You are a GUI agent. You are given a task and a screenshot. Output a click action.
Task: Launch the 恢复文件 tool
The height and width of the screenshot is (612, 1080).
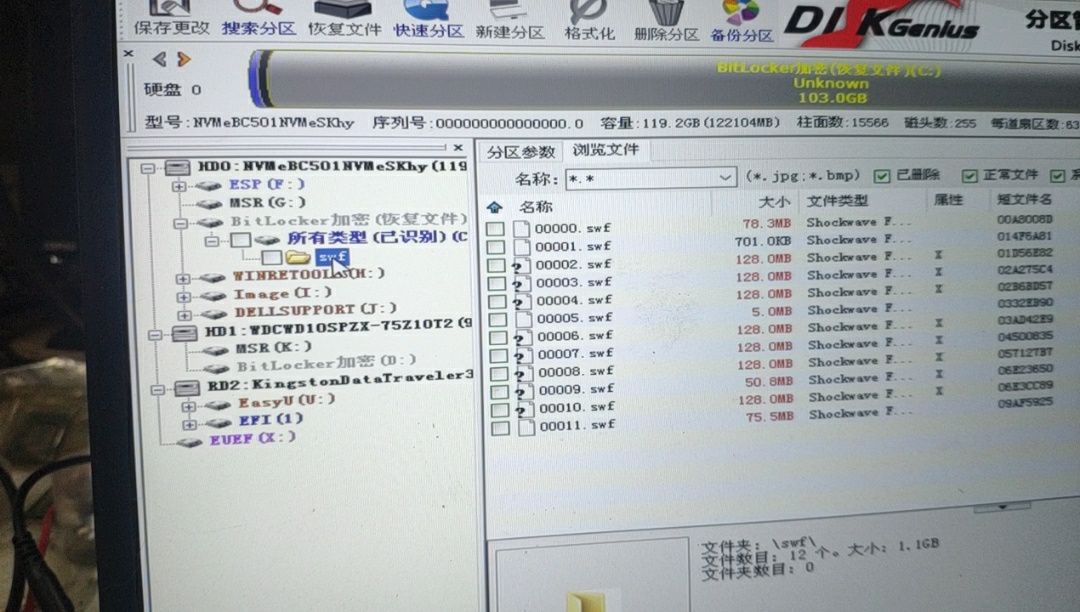(344, 17)
